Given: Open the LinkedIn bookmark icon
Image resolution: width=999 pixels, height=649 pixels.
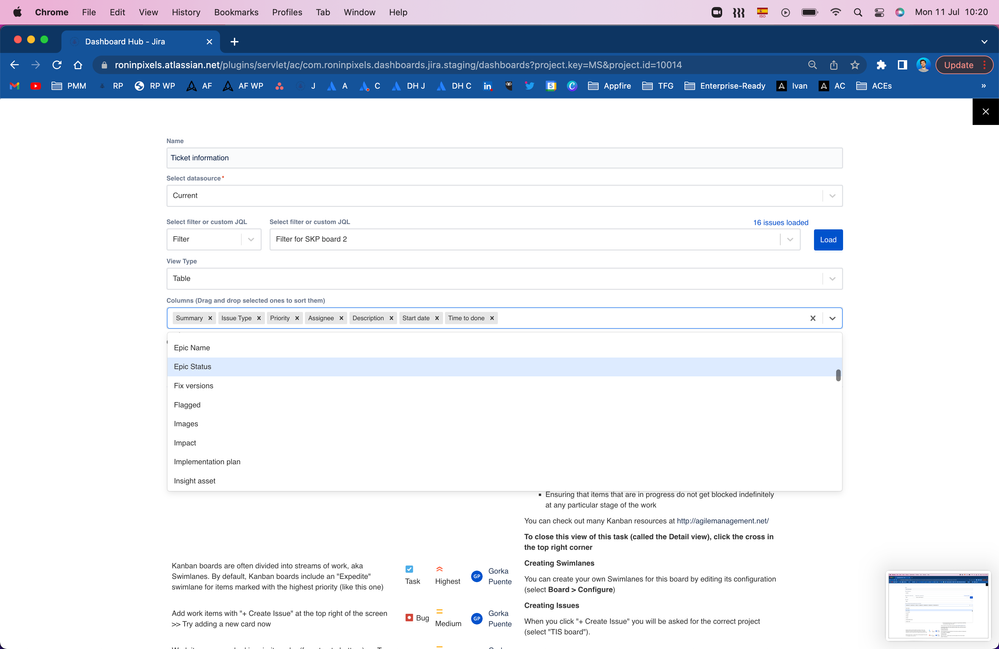Looking at the screenshot, I should [486, 86].
